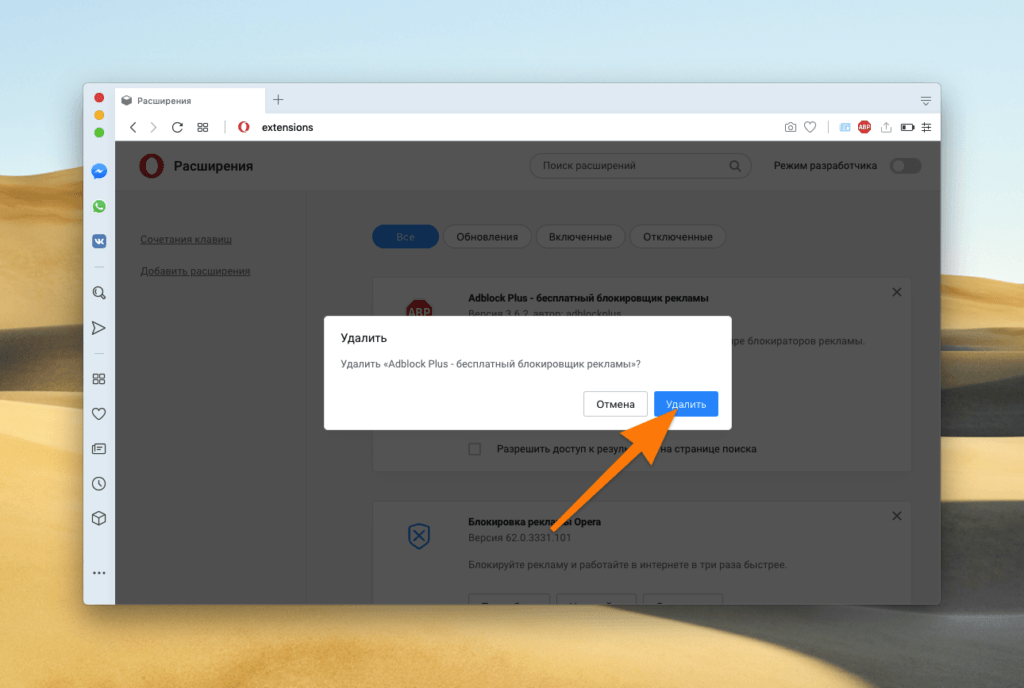Take a snapshot with the camera icon
The height and width of the screenshot is (688, 1024).
pos(790,127)
